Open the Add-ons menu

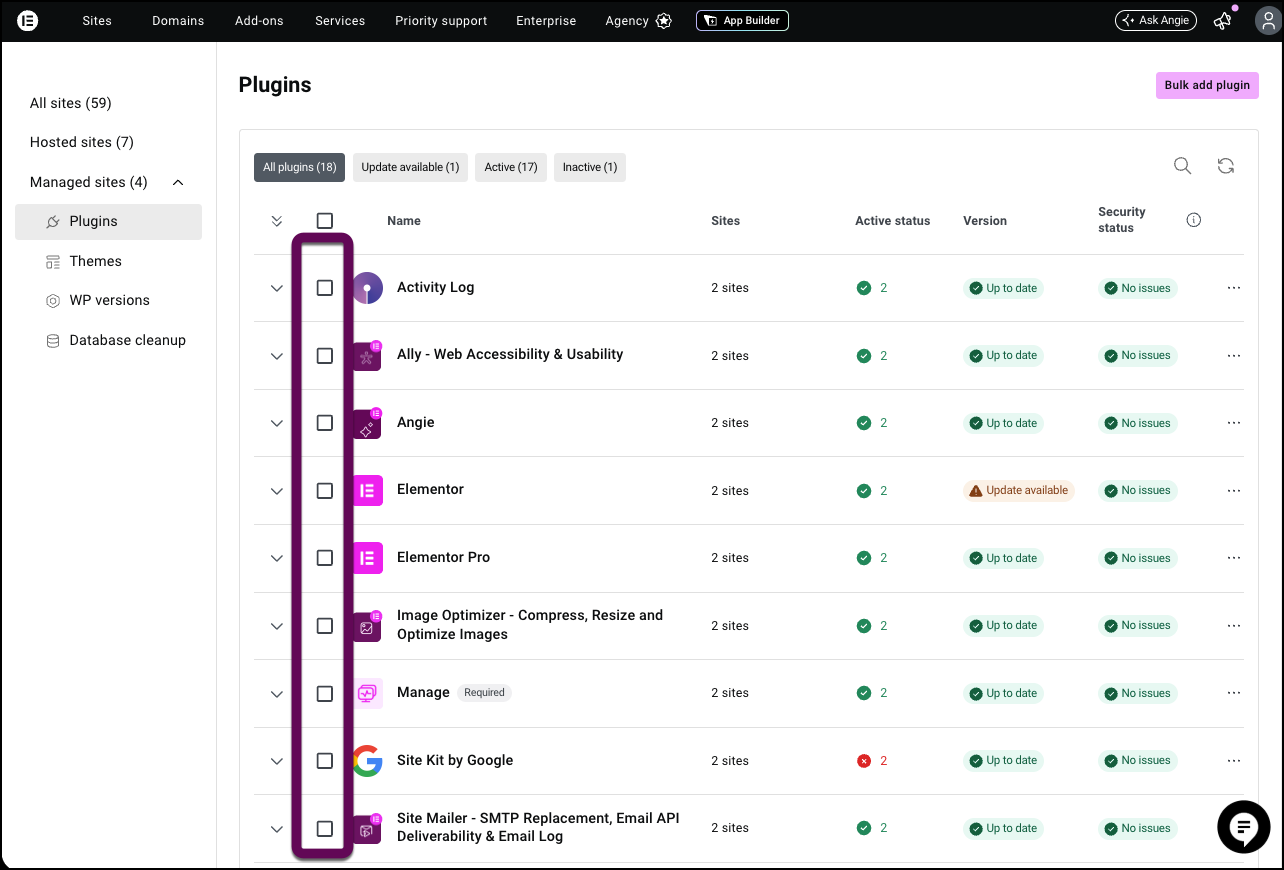259,20
